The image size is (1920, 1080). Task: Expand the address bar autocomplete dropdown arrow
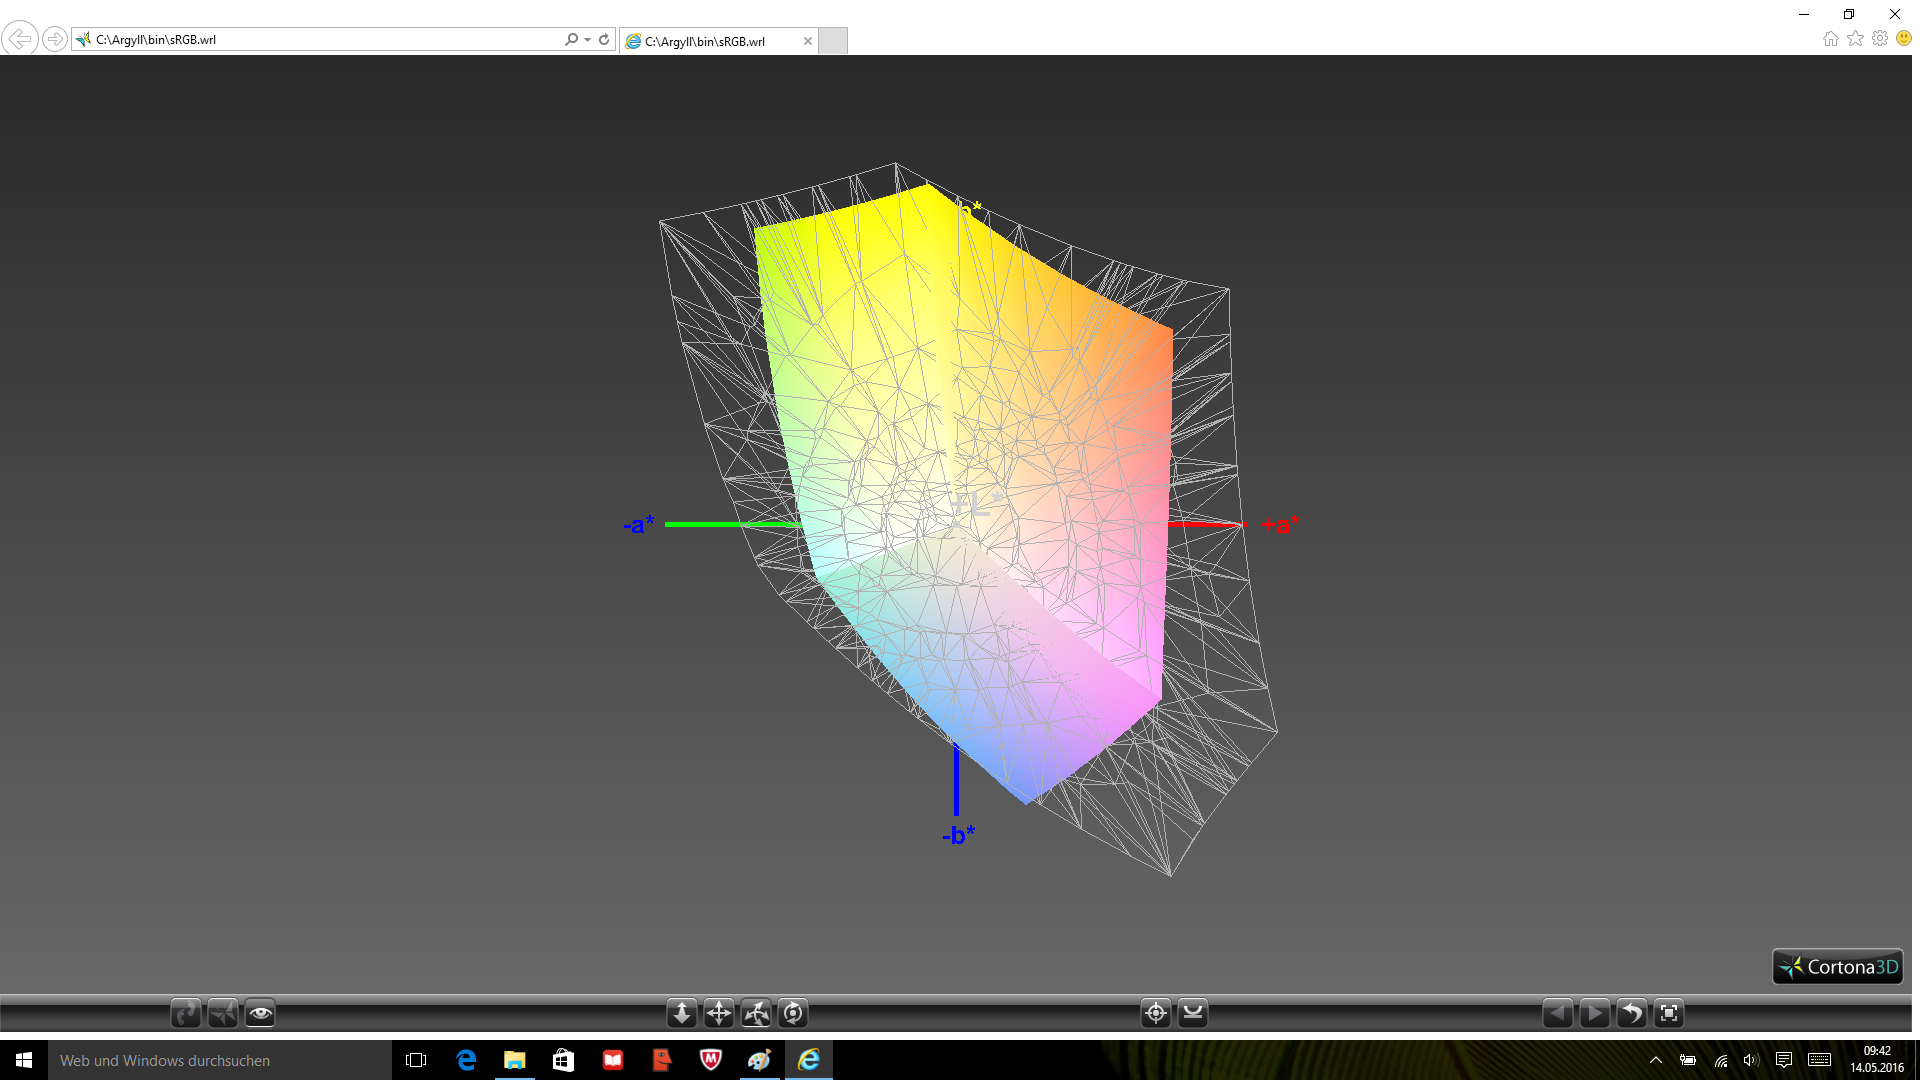point(588,40)
